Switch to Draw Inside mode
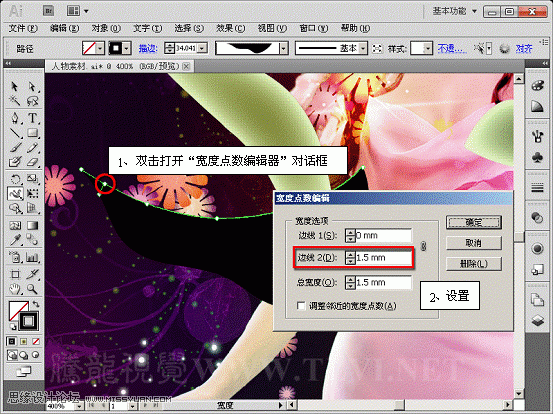 [36, 355]
